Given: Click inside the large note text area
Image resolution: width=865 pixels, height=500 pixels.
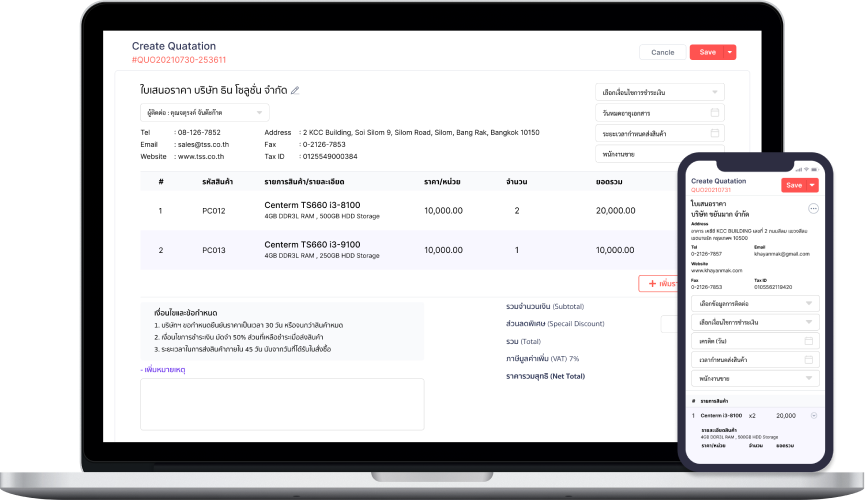Looking at the screenshot, I should pos(282,404).
